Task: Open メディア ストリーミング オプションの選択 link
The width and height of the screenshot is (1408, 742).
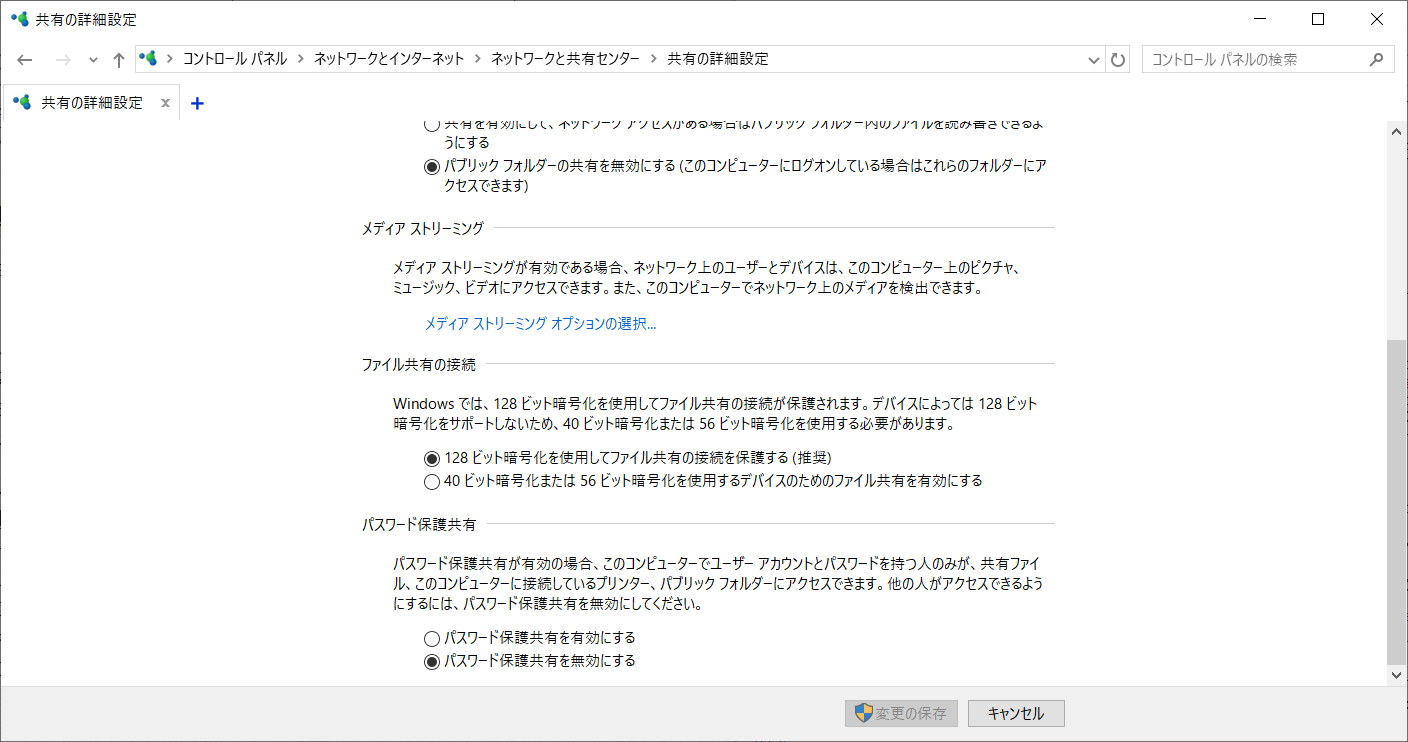Action: point(540,324)
